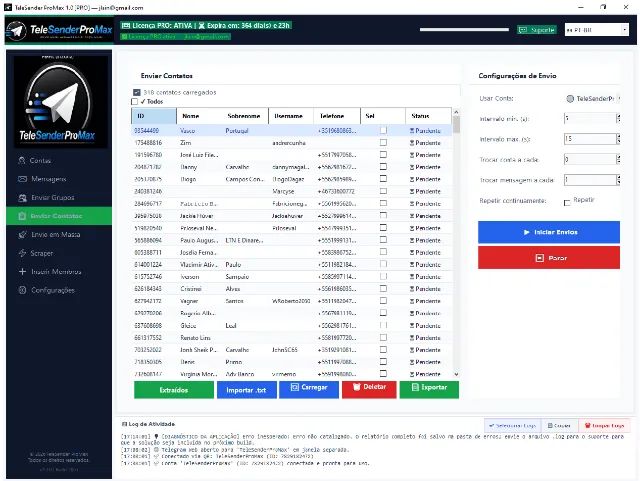The image size is (640, 481).
Task: Click the folder icon on Carregar
Action: tap(295, 387)
